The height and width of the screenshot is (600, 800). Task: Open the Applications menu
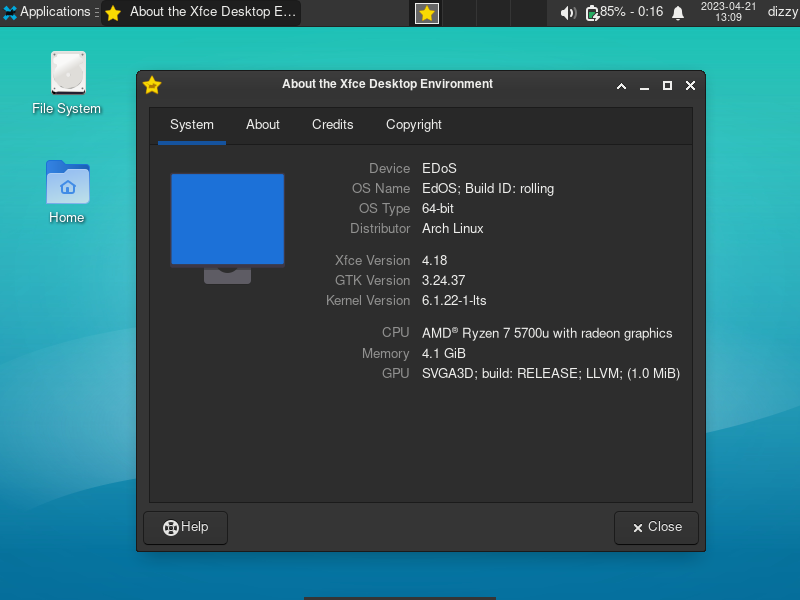(46, 12)
